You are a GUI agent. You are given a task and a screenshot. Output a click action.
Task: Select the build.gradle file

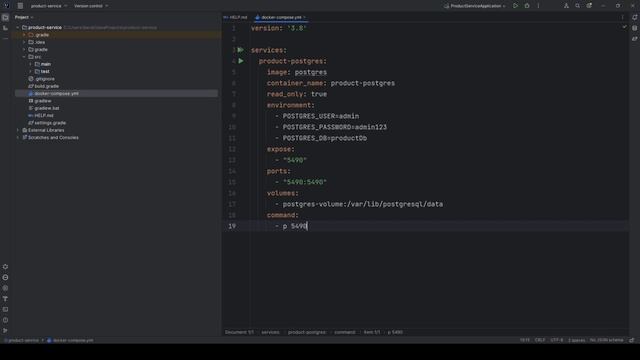(x=43, y=86)
